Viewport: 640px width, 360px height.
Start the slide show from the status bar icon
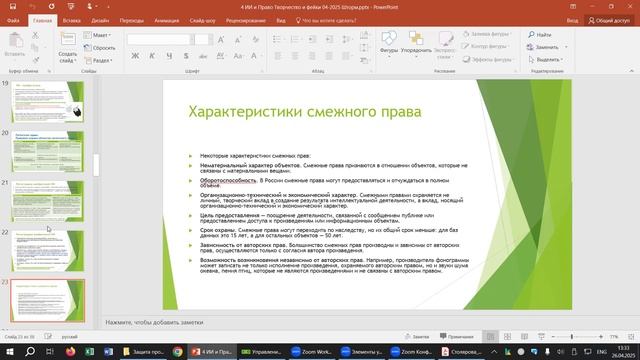pos(541,337)
